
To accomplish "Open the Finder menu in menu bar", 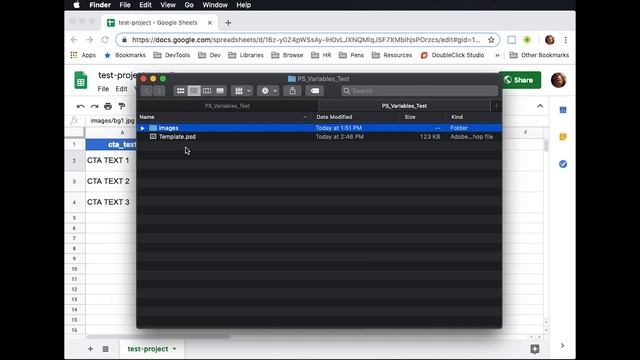I will 100,5.
